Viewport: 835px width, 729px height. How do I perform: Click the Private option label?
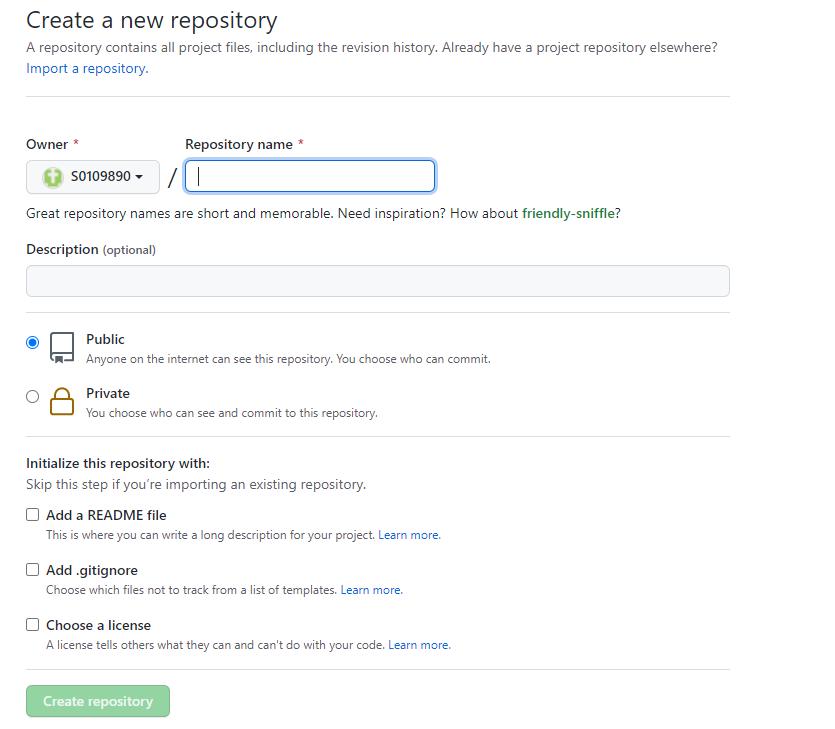click(108, 393)
